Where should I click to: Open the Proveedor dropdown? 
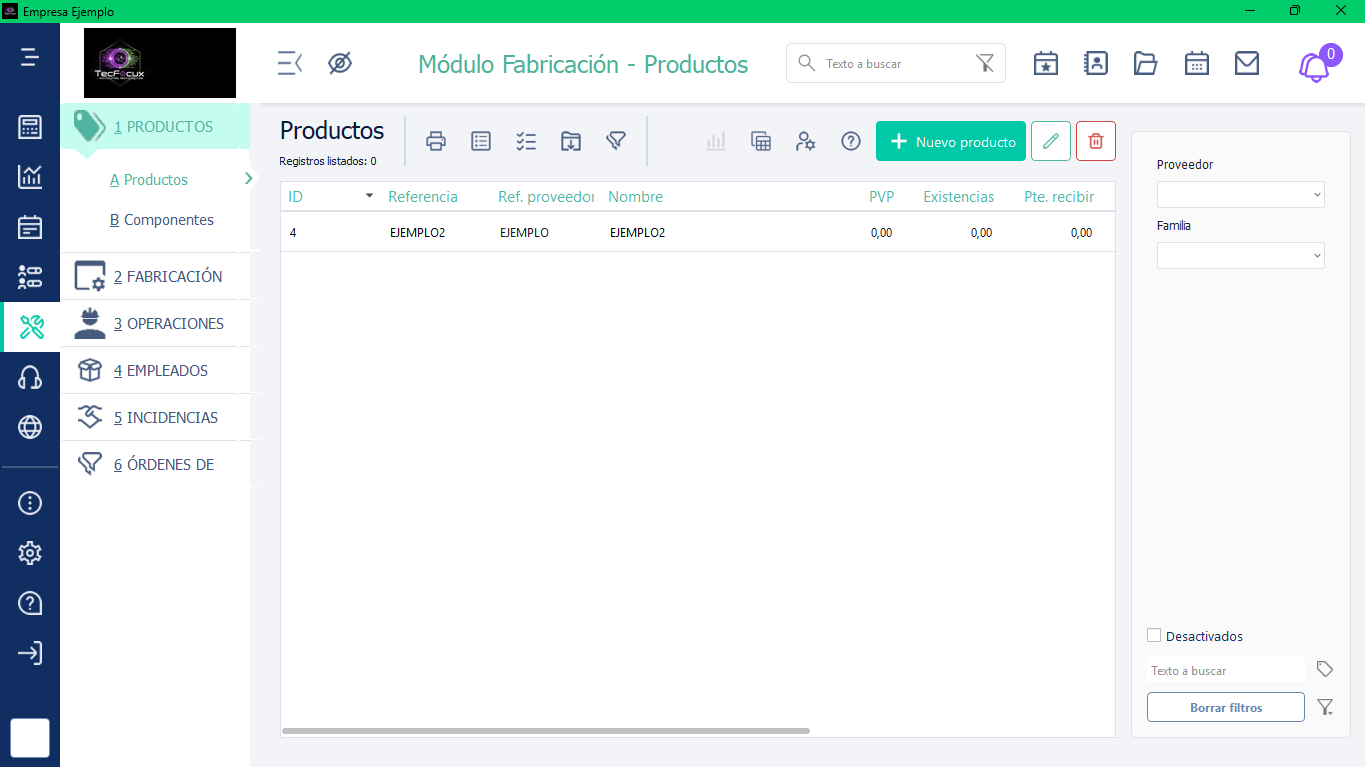tap(1240, 194)
